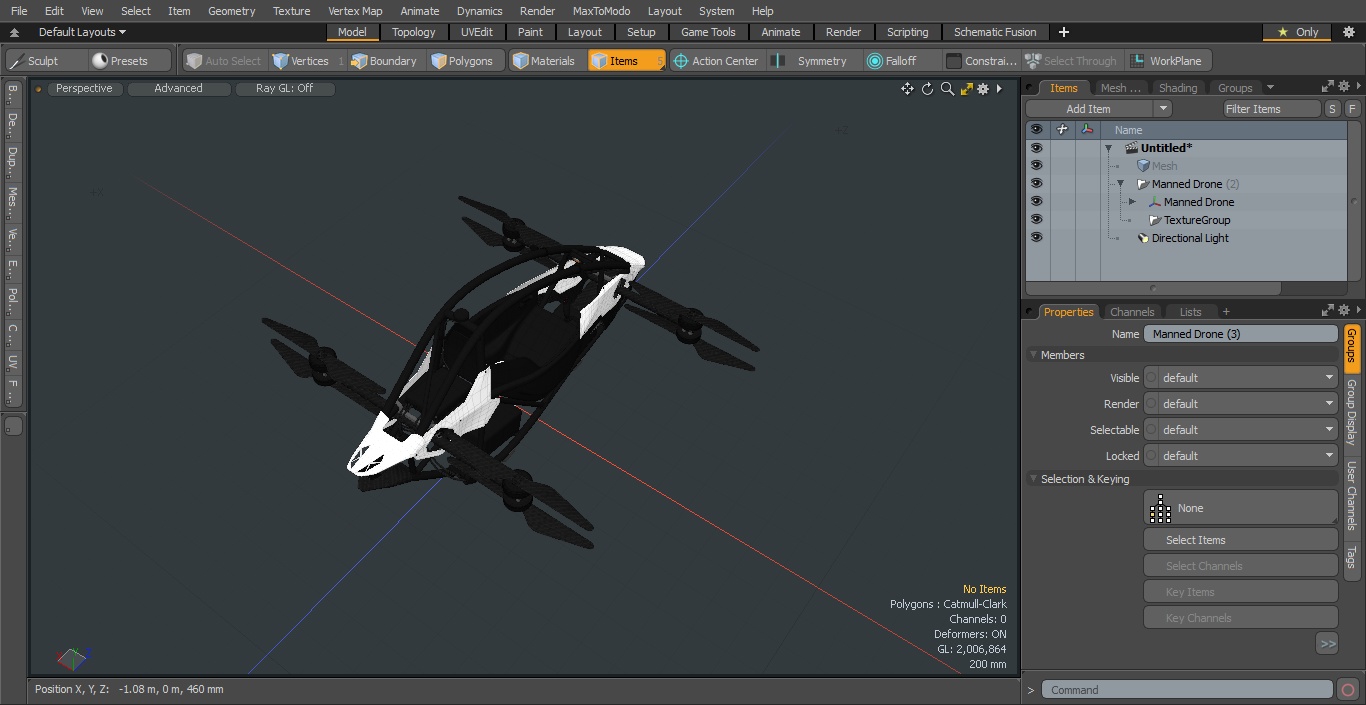Click the Select Items button

click(1240, 540)
